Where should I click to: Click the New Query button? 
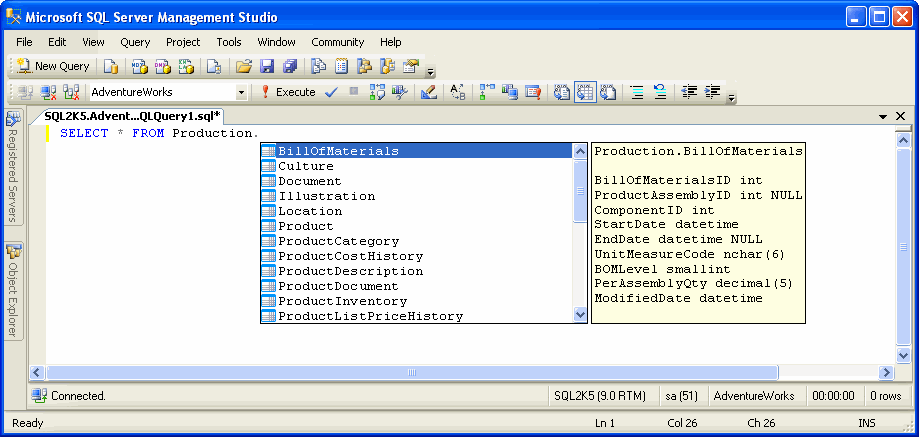(53, 66)
